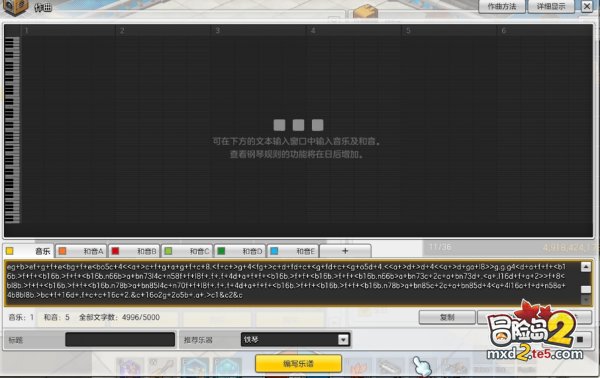Add a new harmony track with plus tab
Screen dimensions: 600x378
click(345, 251)
